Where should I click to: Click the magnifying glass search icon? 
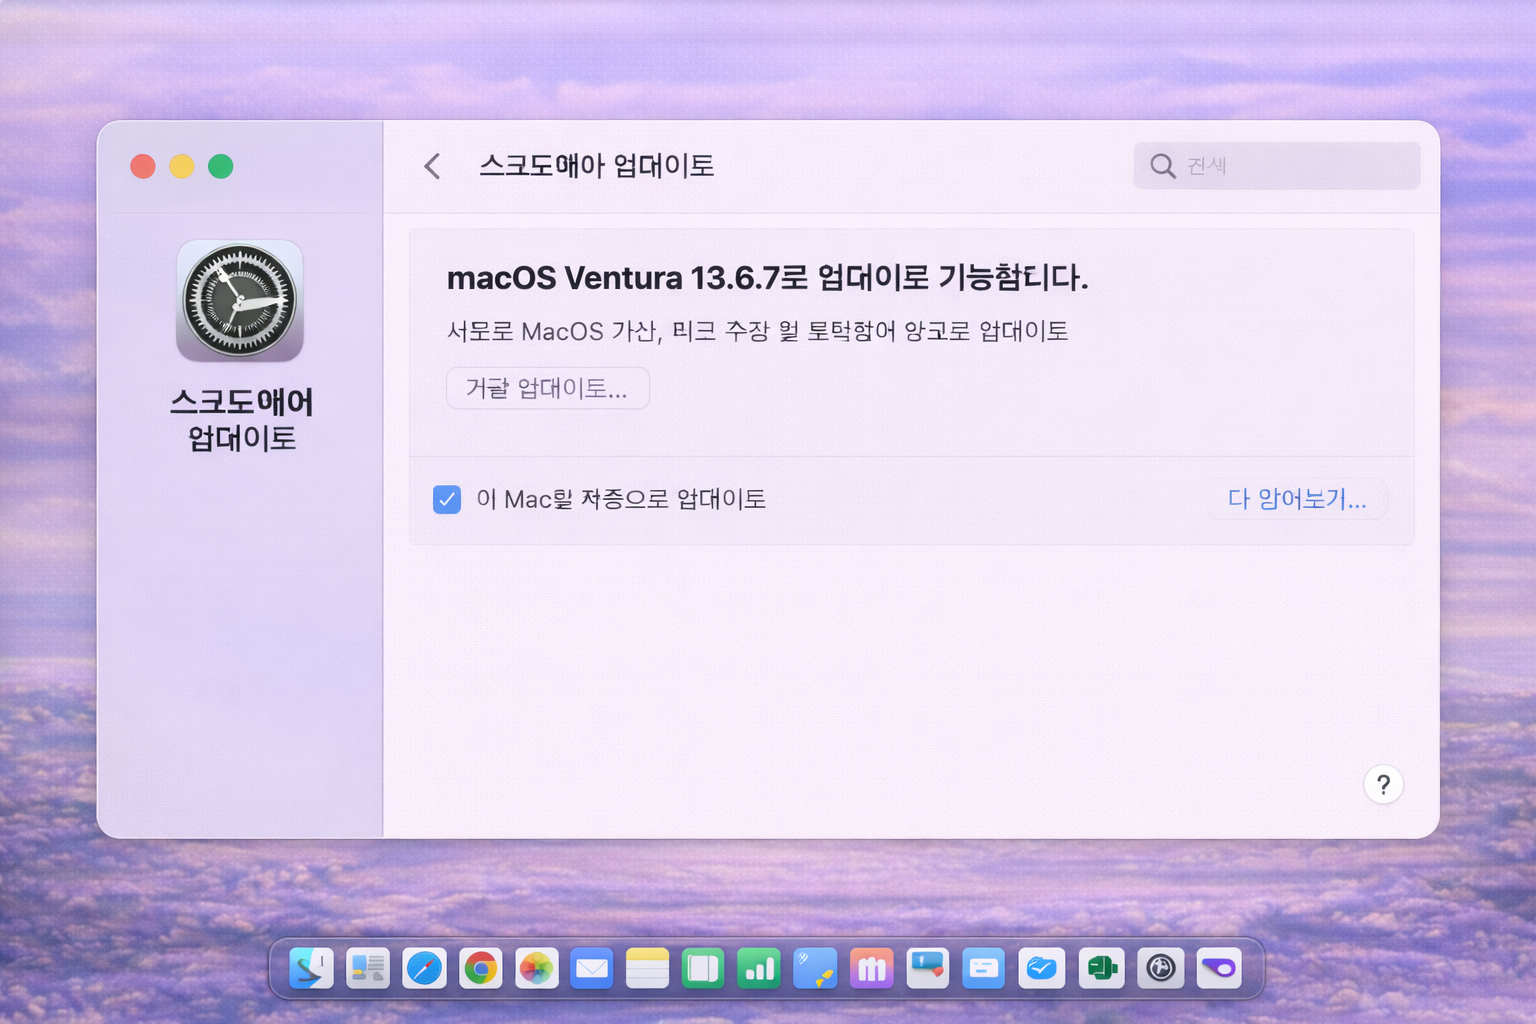click(x=1162, y=166)
